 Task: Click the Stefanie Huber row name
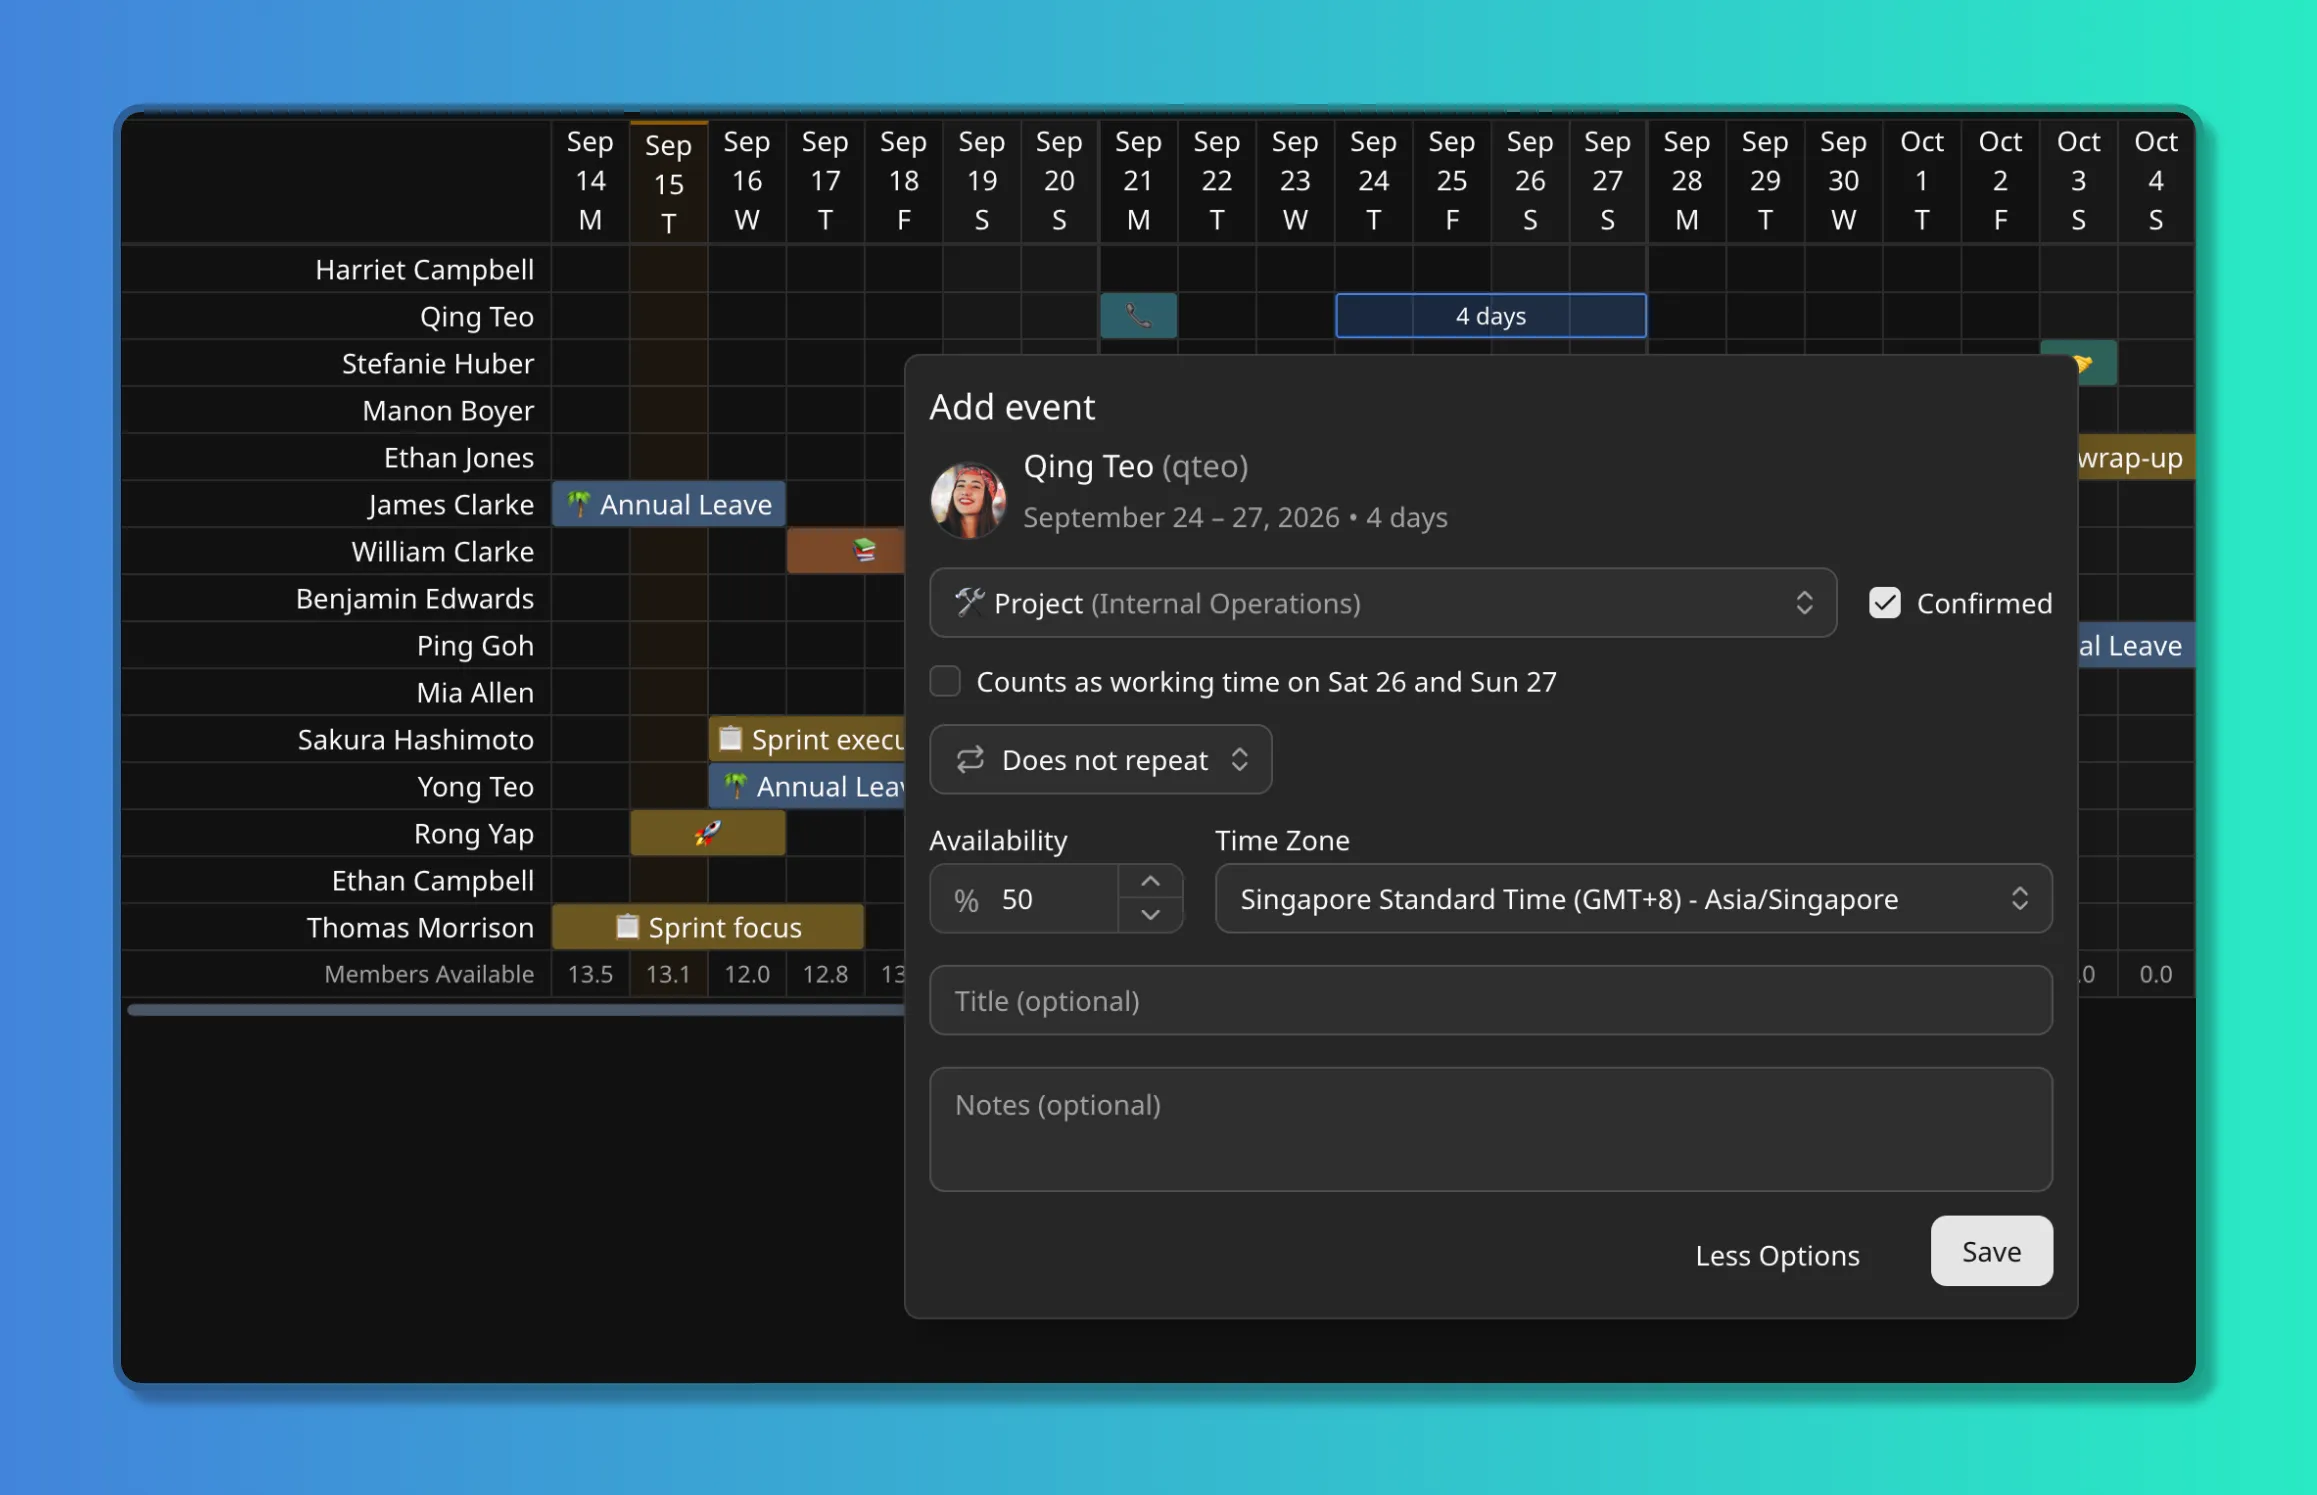tap(437, 363)
